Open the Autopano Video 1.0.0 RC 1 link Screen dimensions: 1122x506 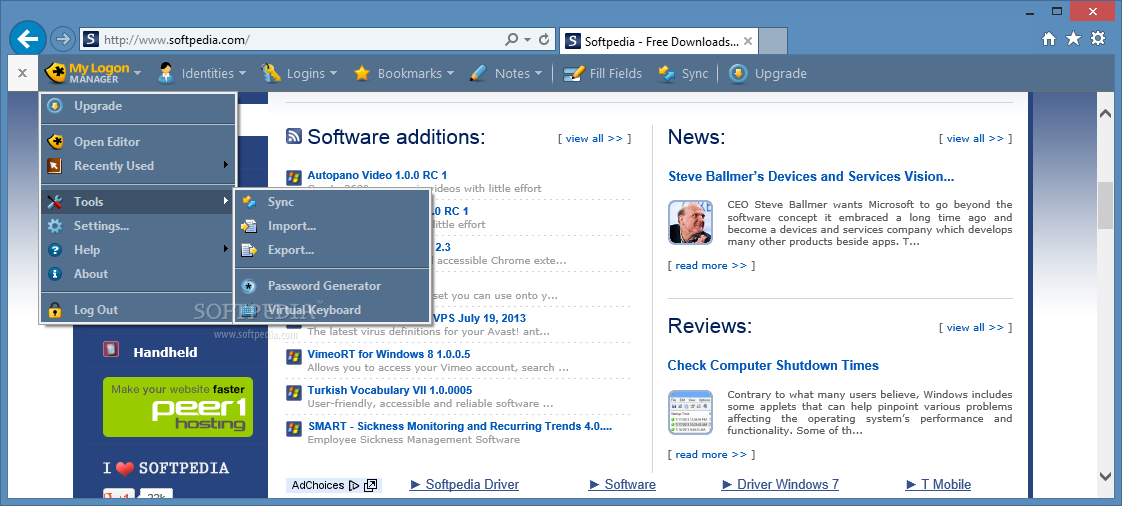tap(377, 175)
